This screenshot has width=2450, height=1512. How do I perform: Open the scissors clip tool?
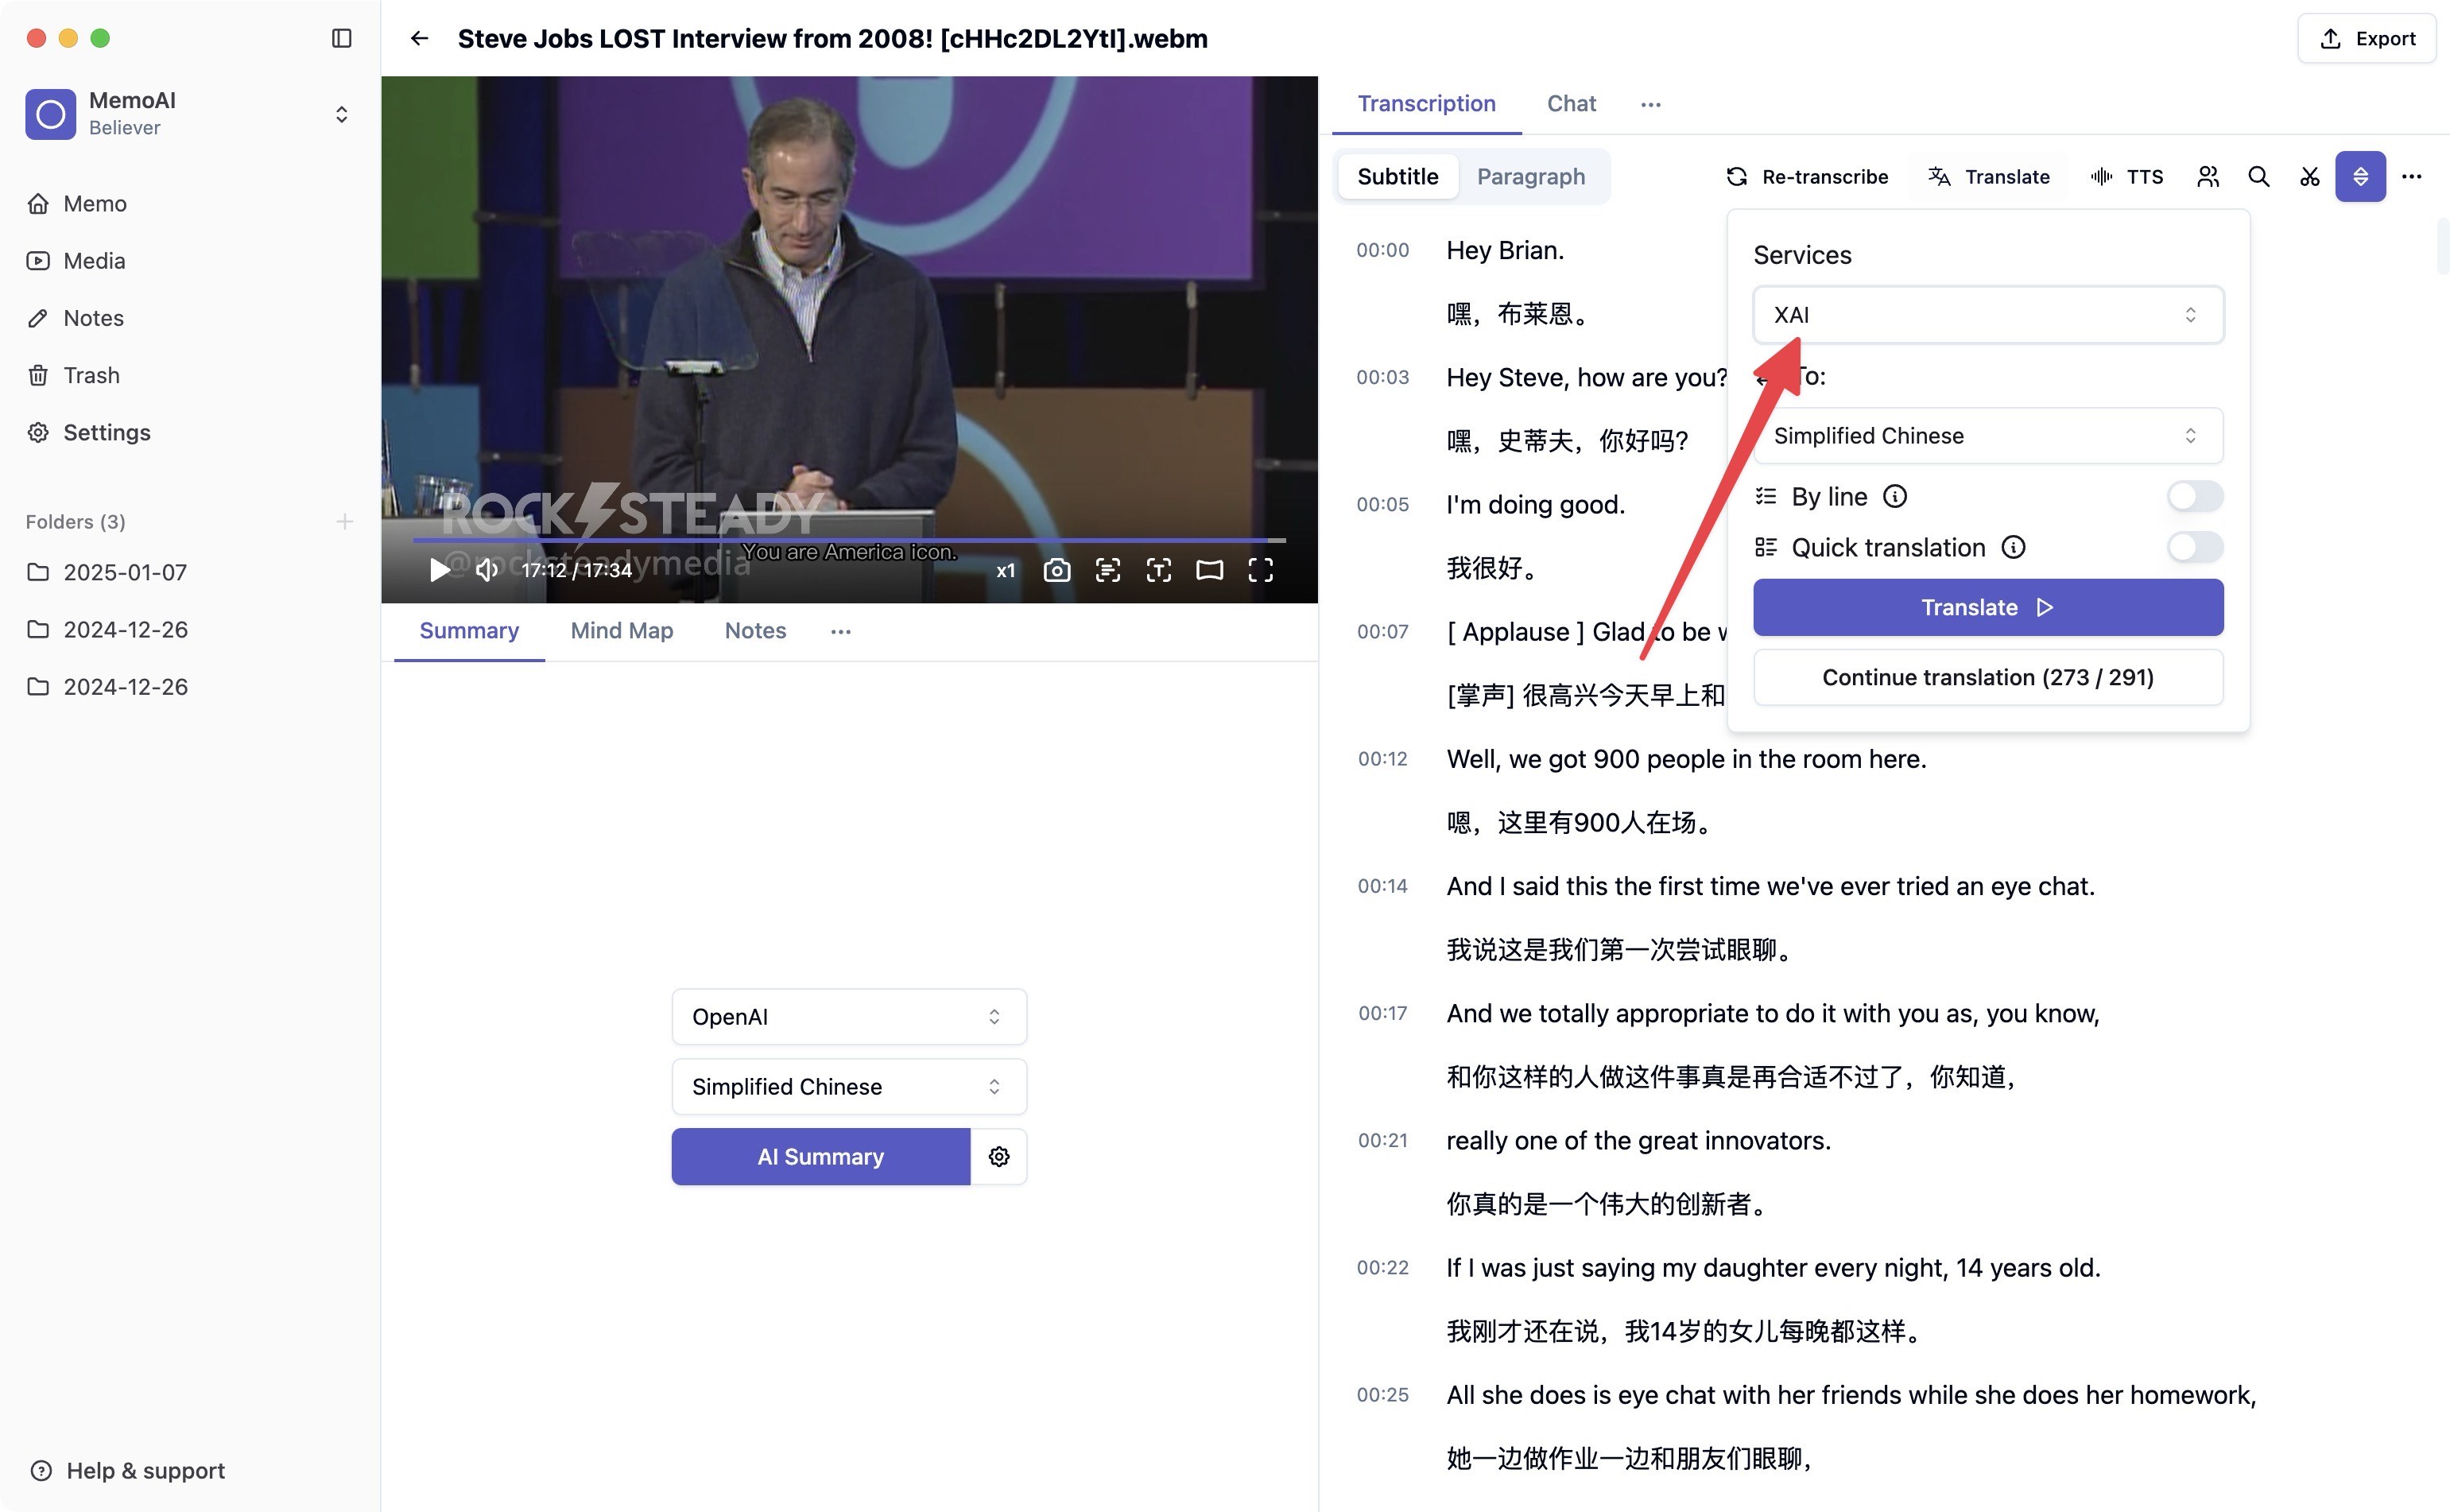coord(2309,177)
